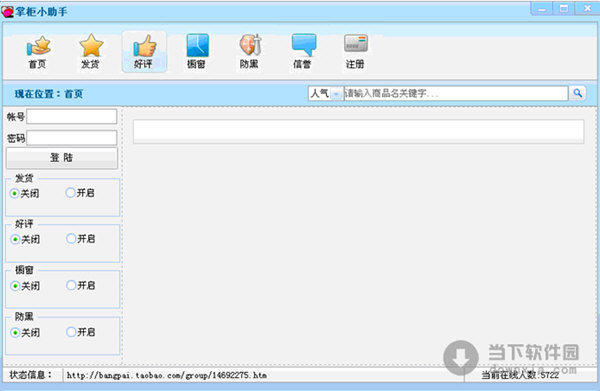The width and height of the screenshot is (600, 391).
Task: Open the 橱窗 showcase toolbar icon
Action: (x=197, y=52)
